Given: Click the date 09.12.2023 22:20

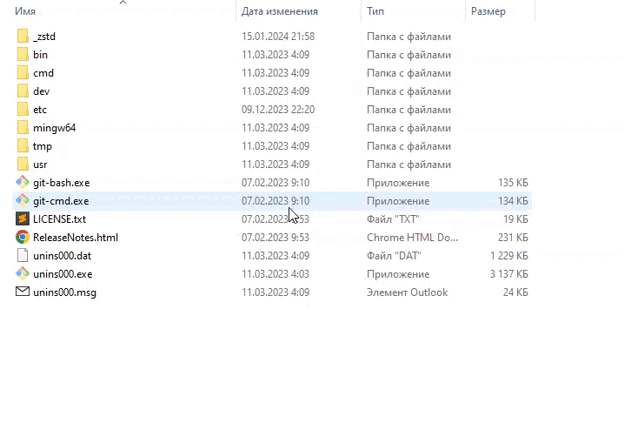Looking at the screenshot, I should coord(278,110).
